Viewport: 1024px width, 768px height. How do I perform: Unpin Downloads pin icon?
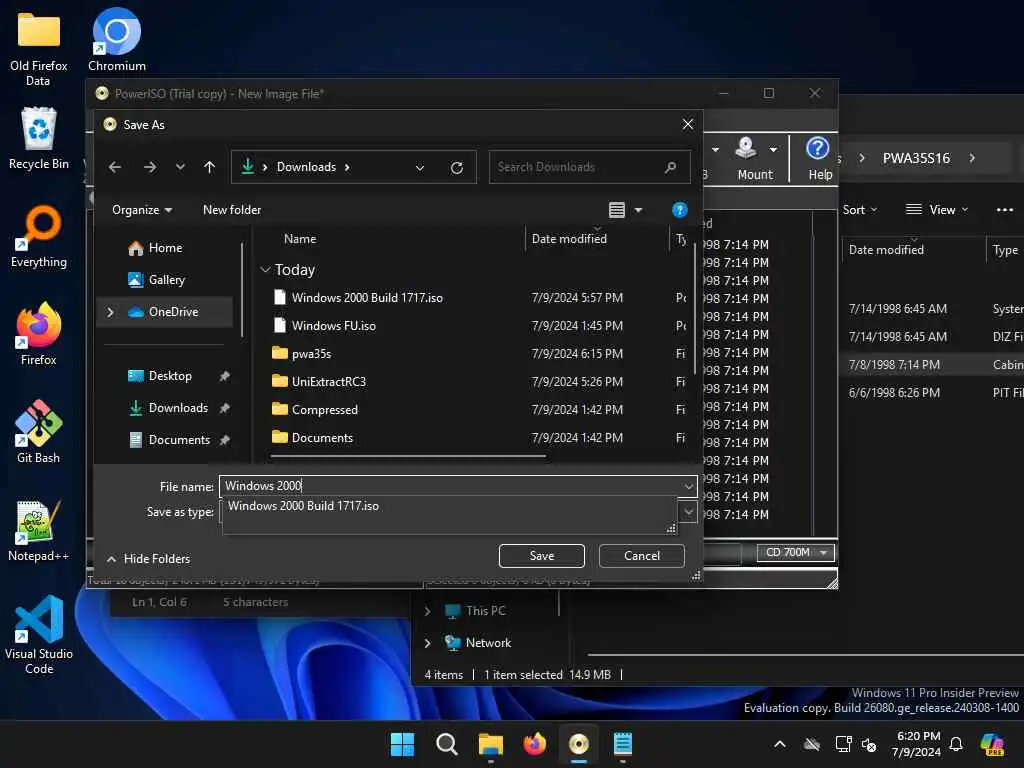(225, 408)
